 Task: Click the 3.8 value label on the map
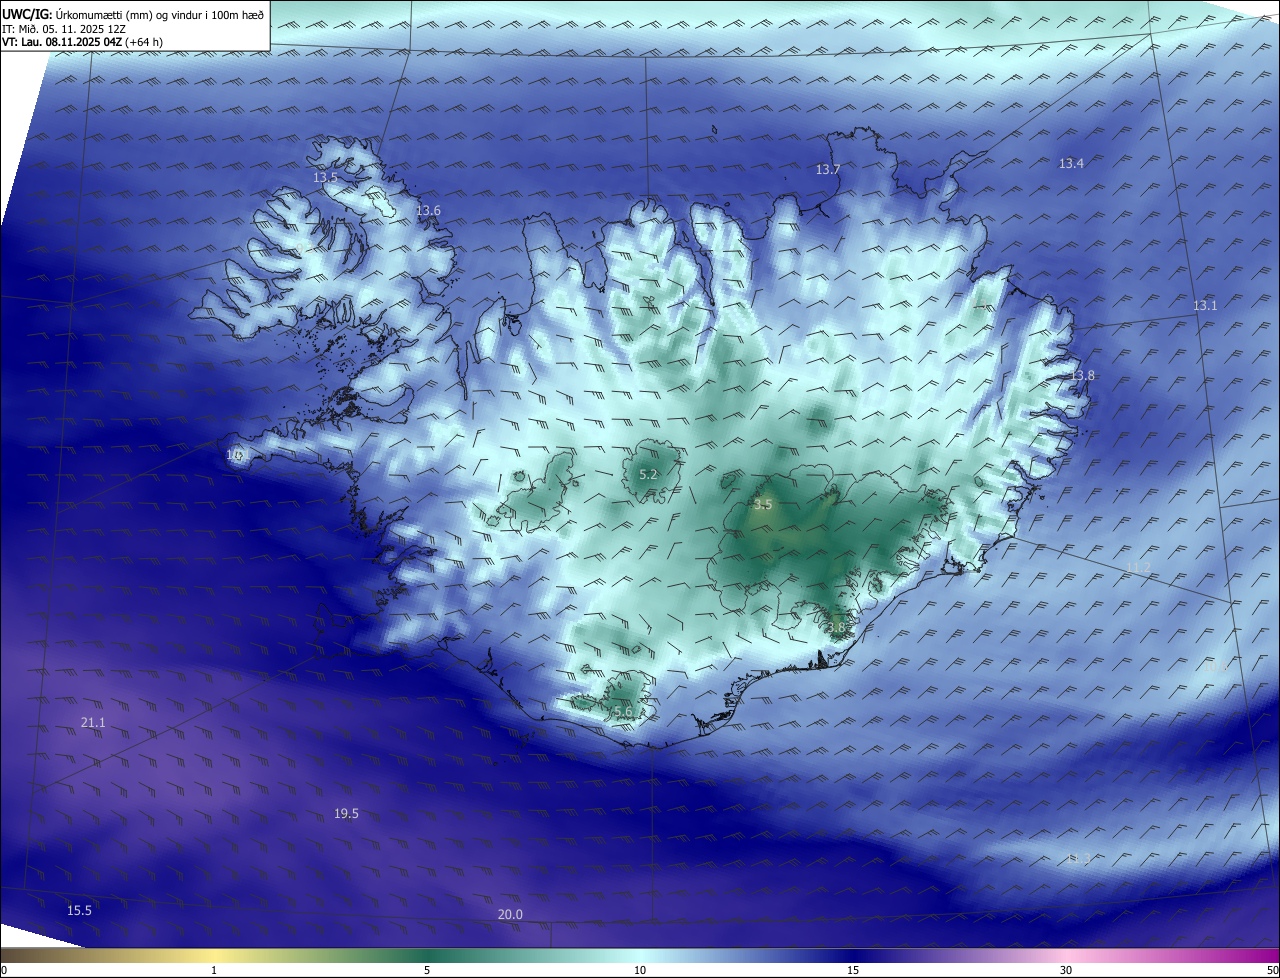836,628
